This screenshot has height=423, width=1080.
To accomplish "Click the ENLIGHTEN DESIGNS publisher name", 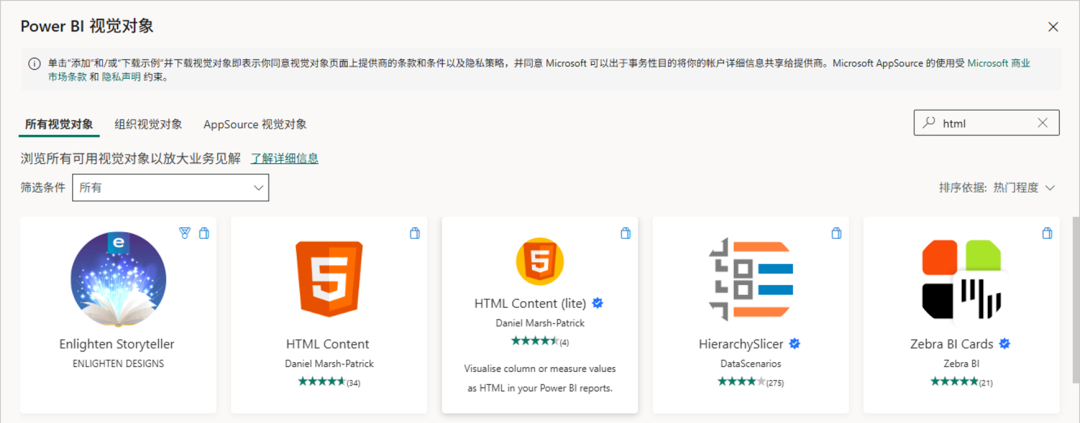I will [x=118, y=363].
